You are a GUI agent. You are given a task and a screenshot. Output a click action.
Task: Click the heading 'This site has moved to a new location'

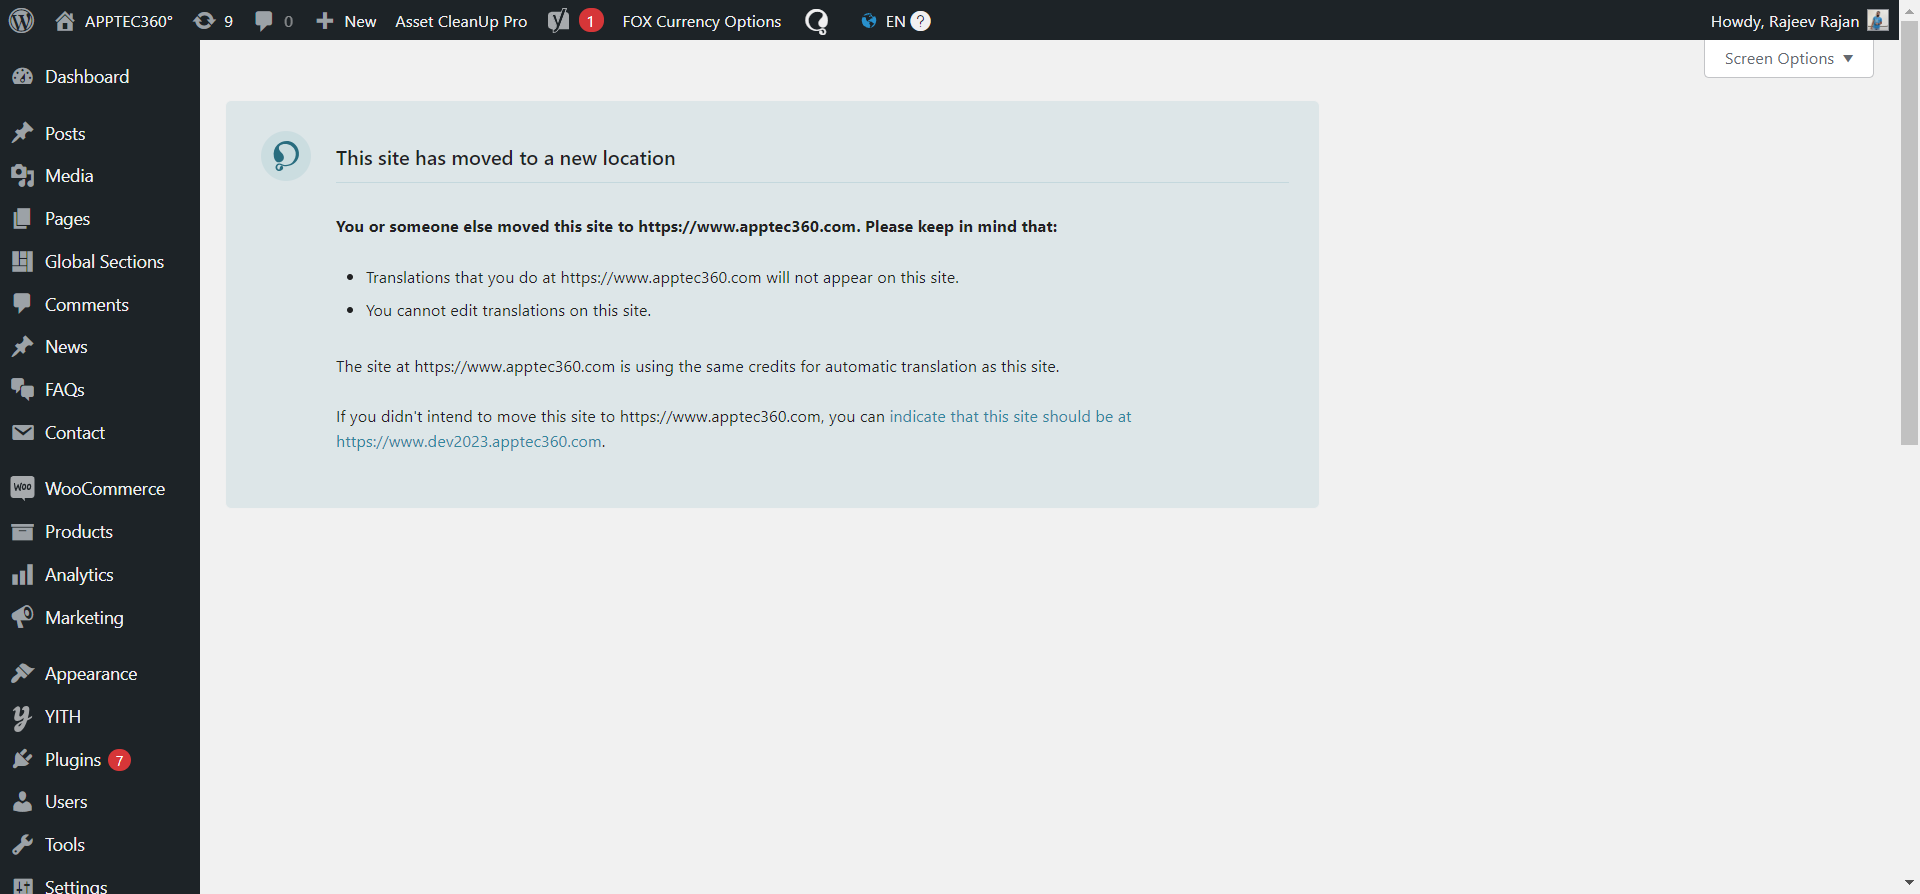(x=505, y=158)
